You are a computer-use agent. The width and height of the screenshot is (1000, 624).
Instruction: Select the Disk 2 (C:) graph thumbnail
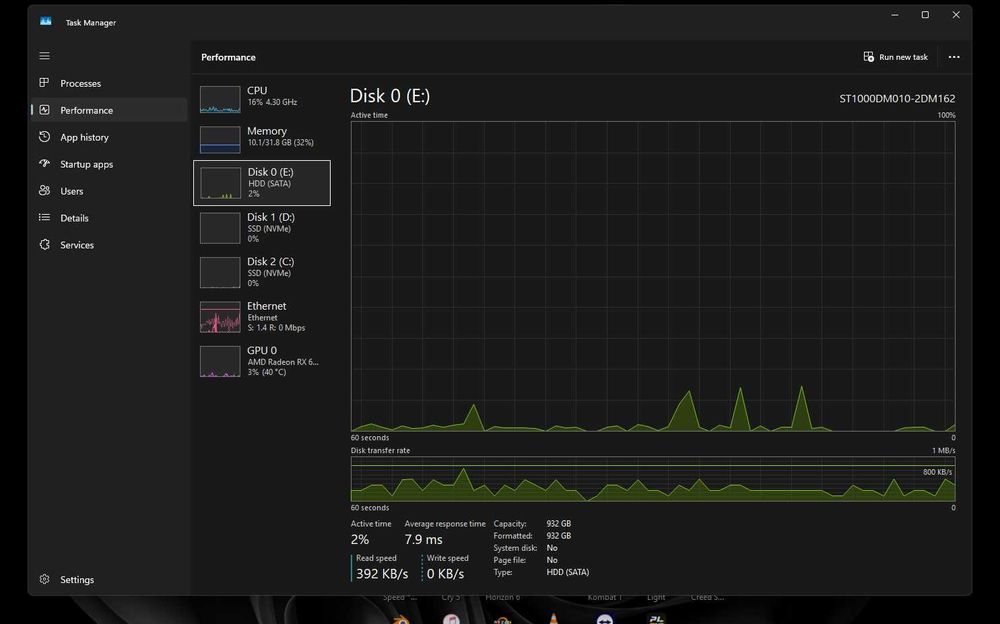tap(220, 272)
